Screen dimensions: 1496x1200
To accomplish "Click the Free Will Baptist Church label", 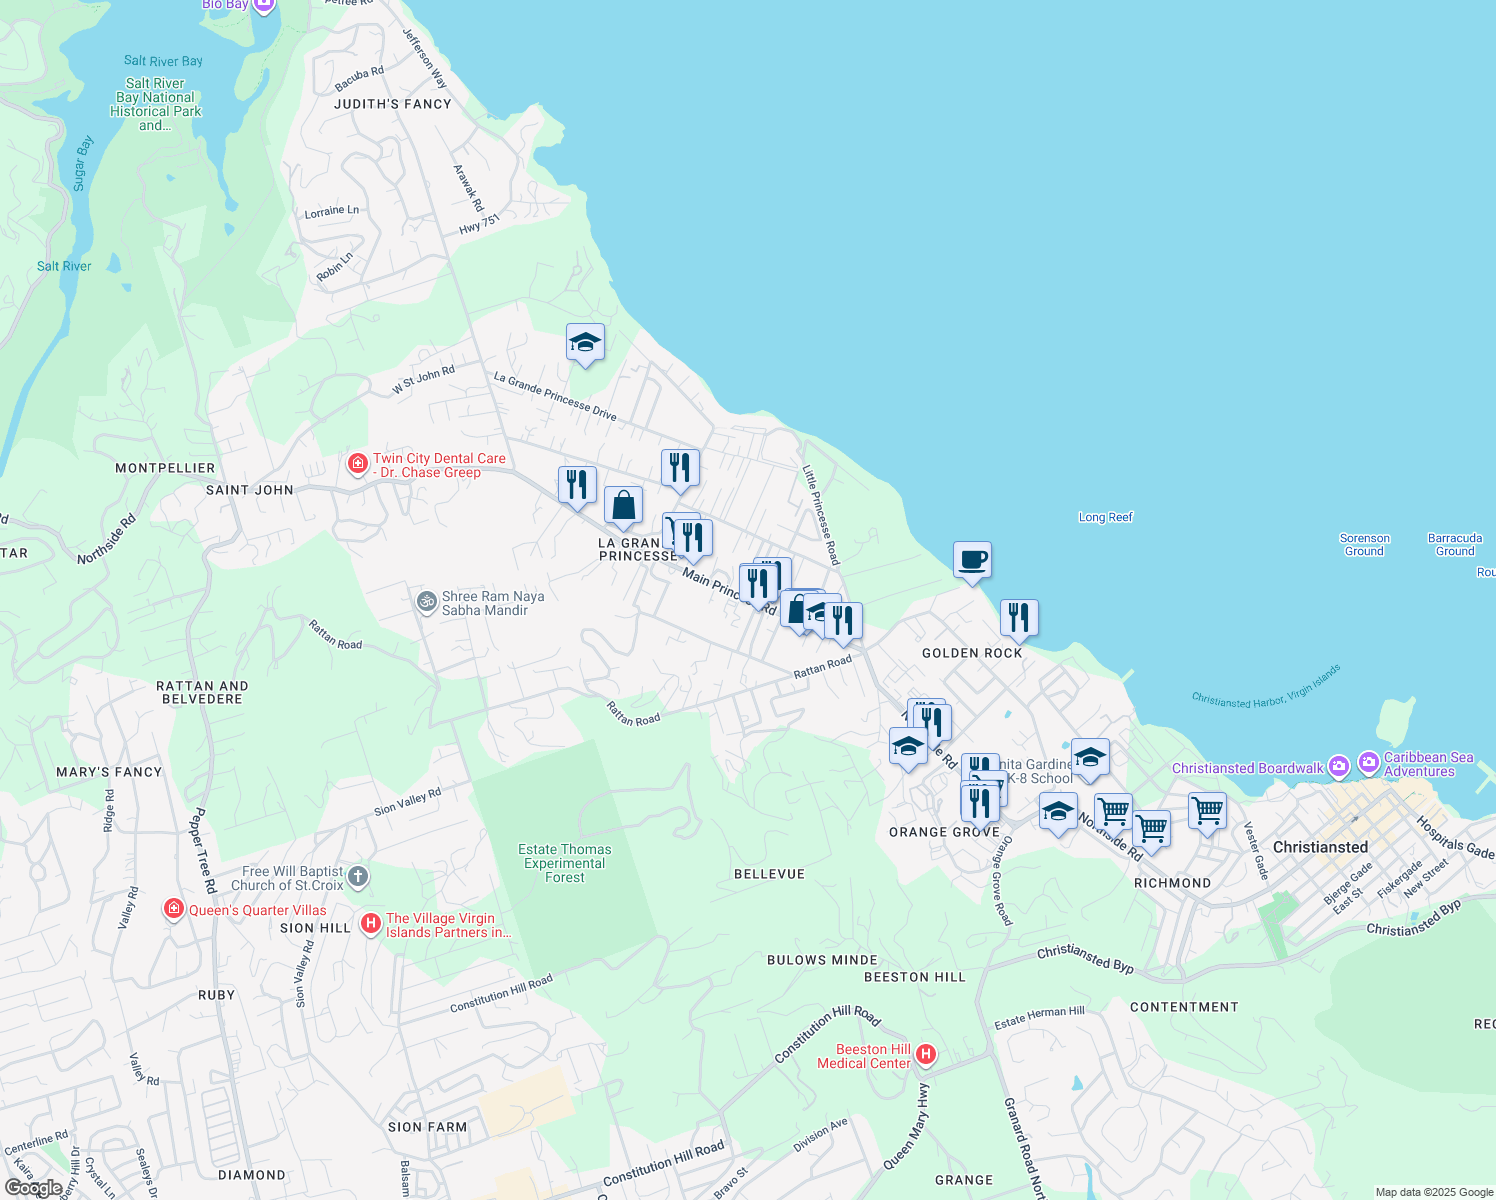I will click(287, 878).
